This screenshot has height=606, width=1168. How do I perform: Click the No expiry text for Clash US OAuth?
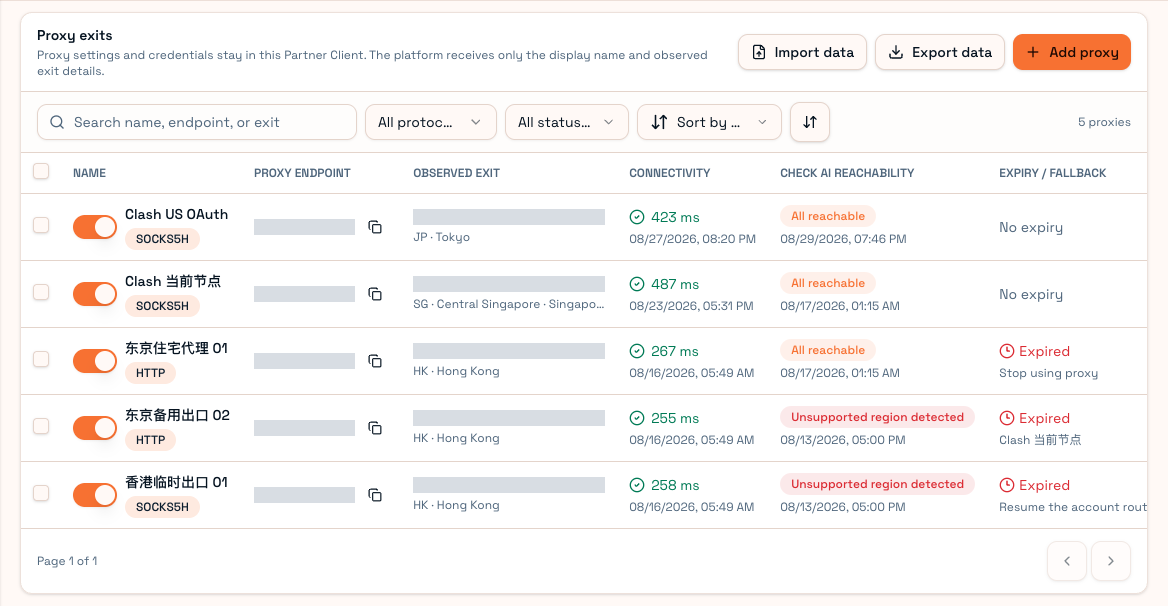point(1031,227)
